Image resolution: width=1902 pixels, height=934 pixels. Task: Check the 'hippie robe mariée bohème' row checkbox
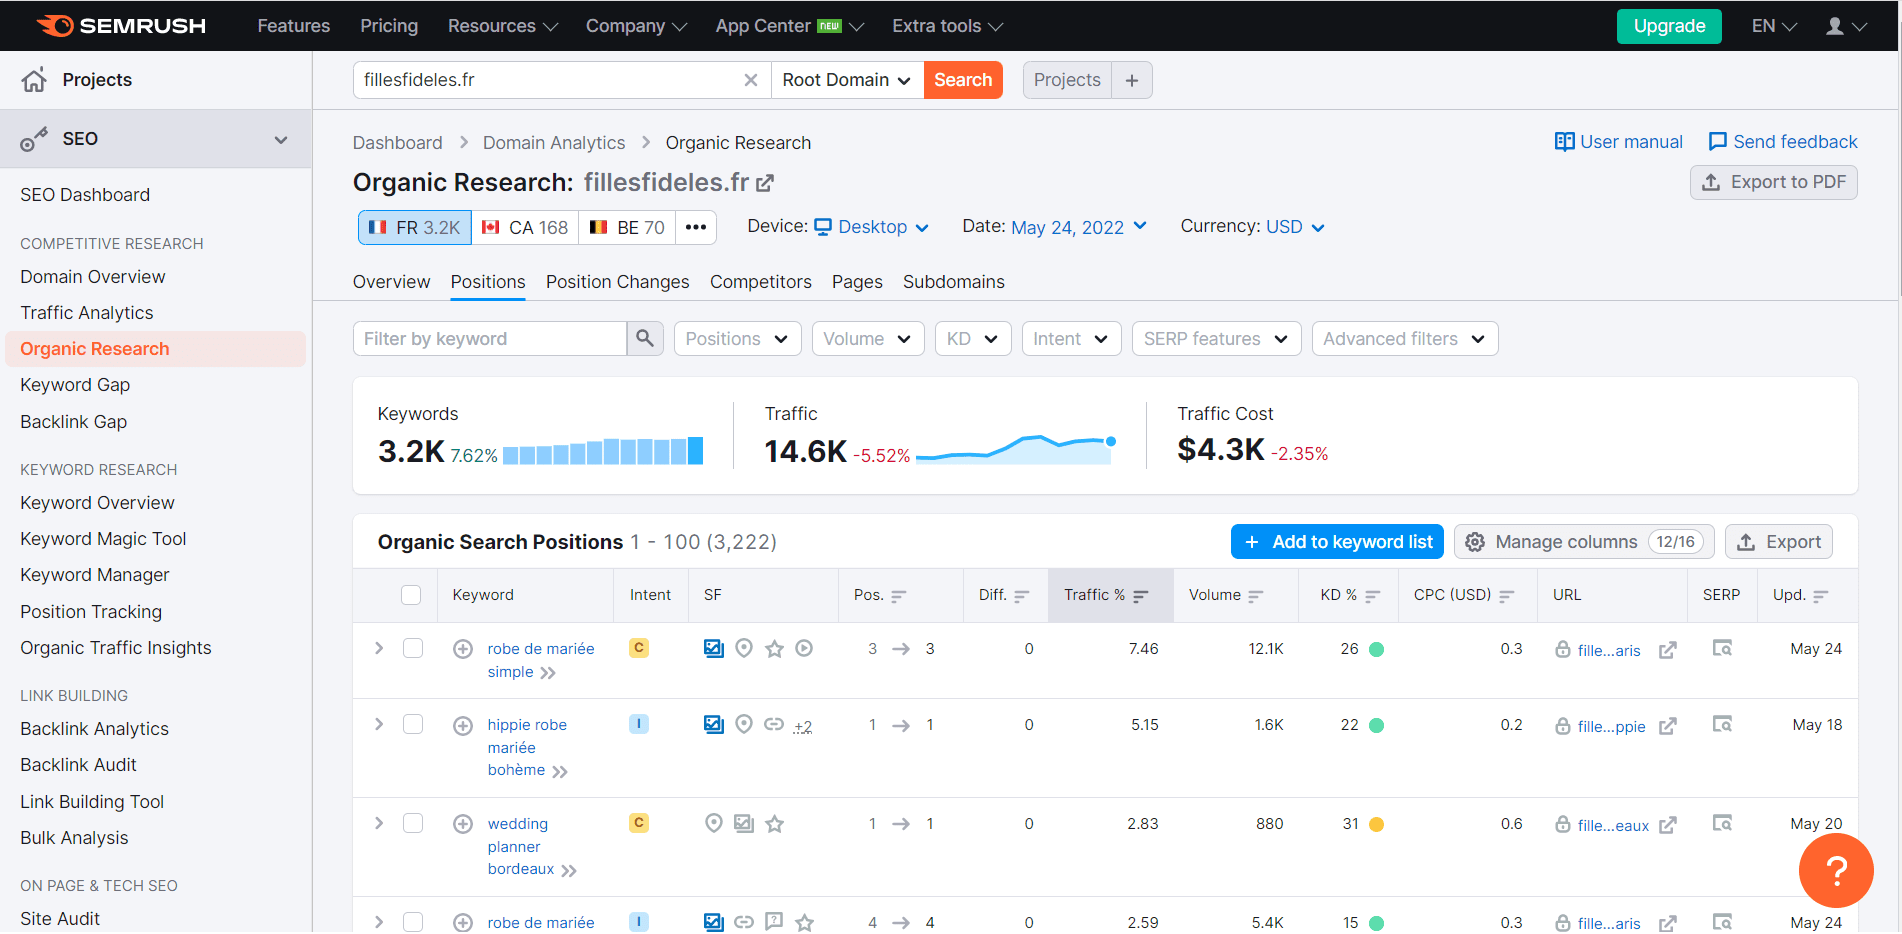coord(413,724)
